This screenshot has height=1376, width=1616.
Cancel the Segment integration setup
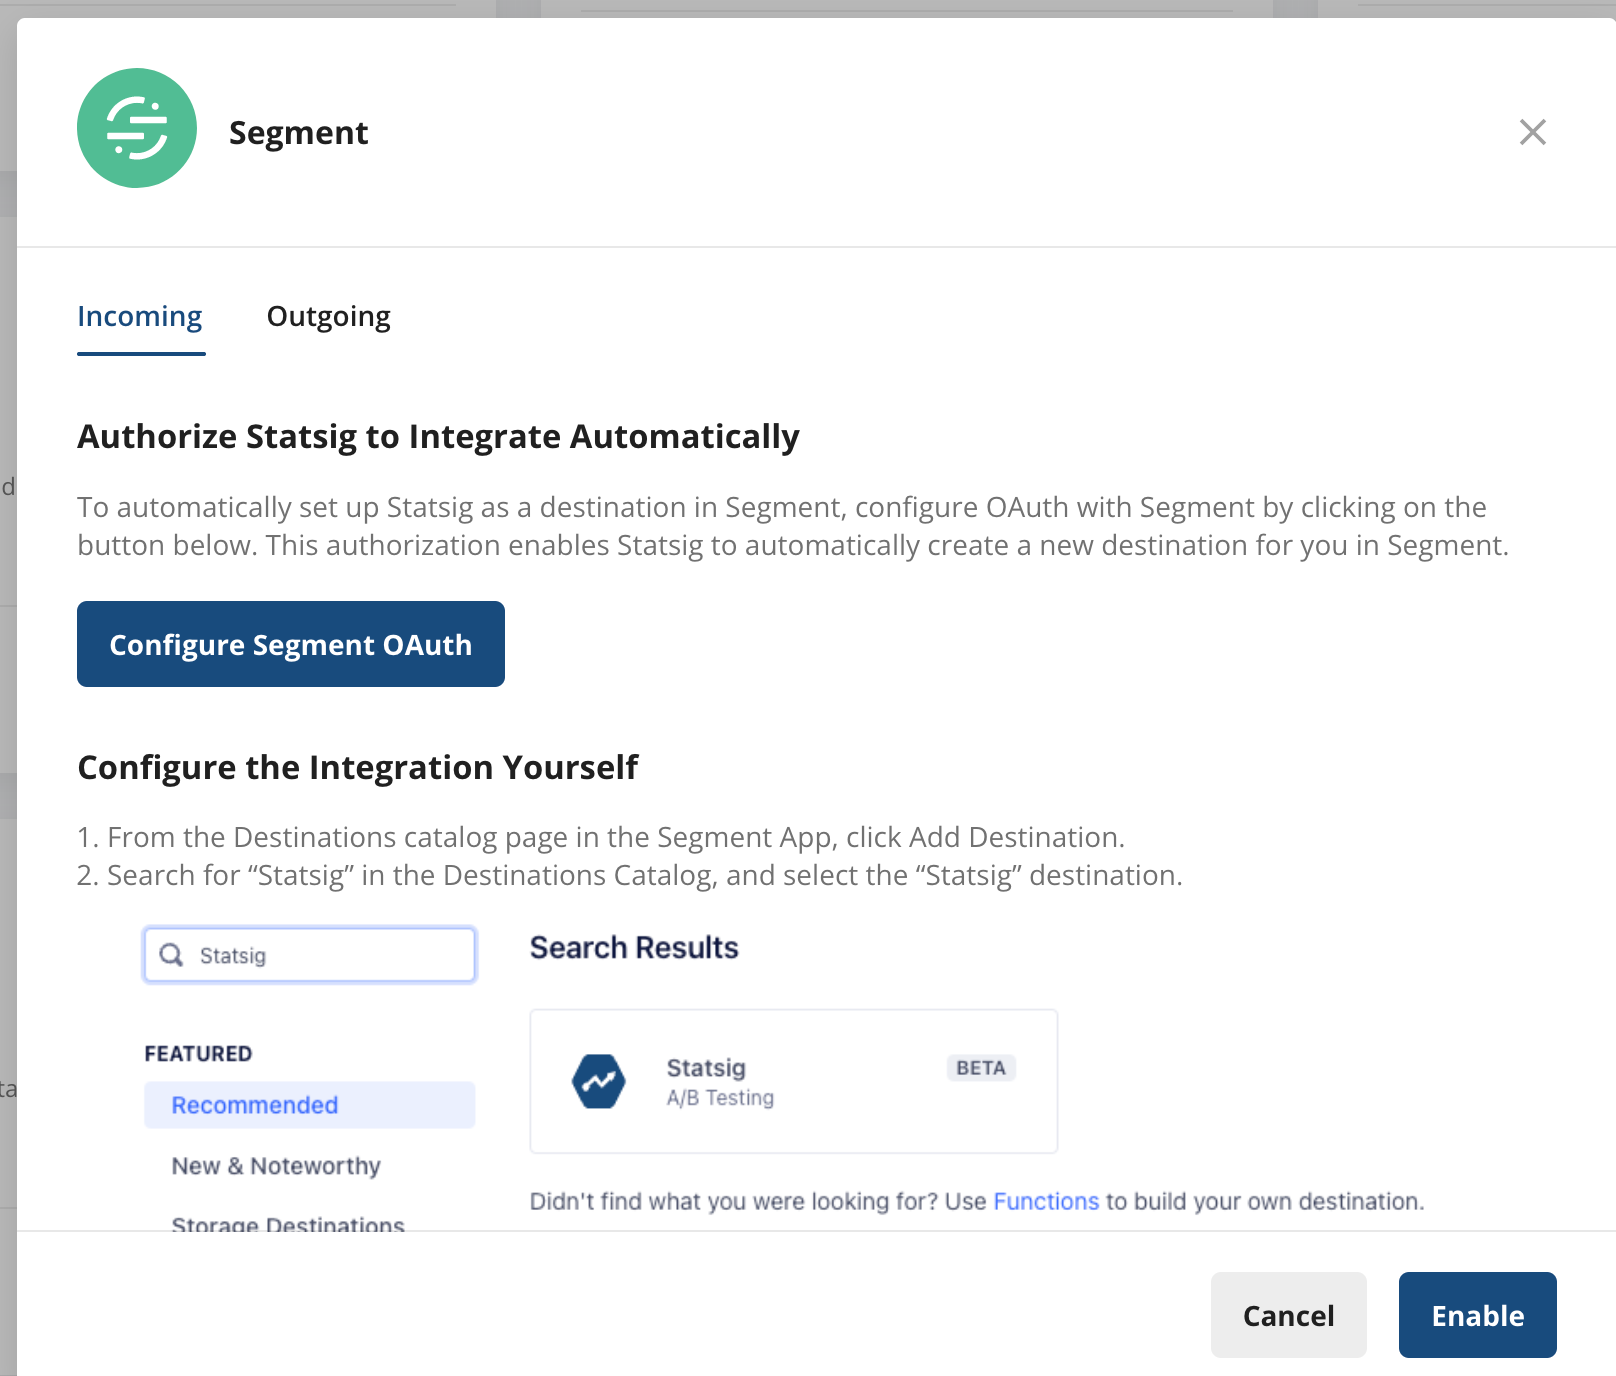pos(1288,1315)
